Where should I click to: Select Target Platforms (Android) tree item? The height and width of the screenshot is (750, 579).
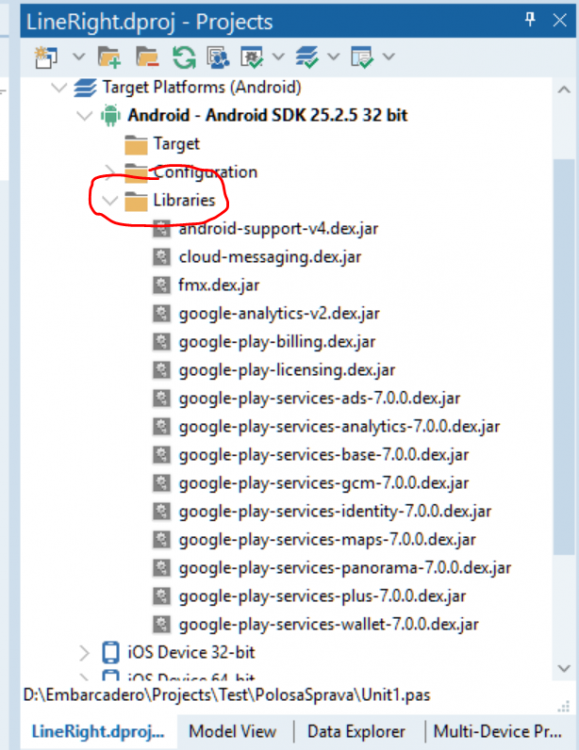coord(201,88)
